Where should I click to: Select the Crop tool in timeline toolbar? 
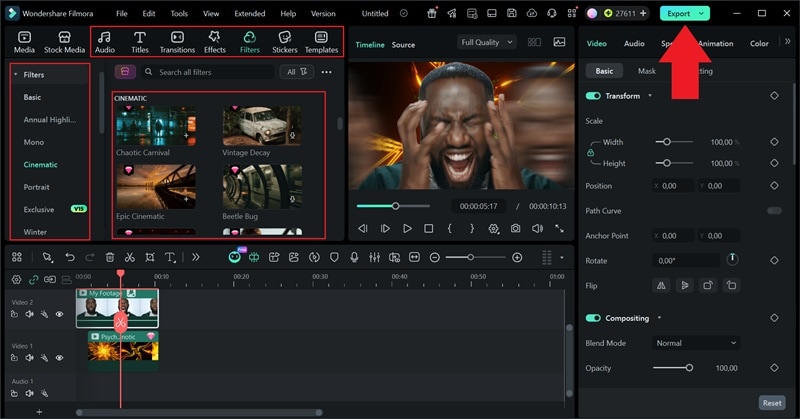[149, 257]
